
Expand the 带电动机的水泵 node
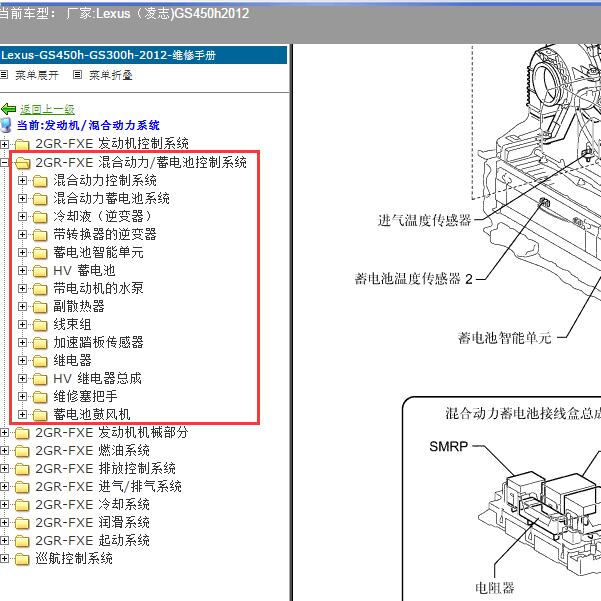click(x=22, y=289)
